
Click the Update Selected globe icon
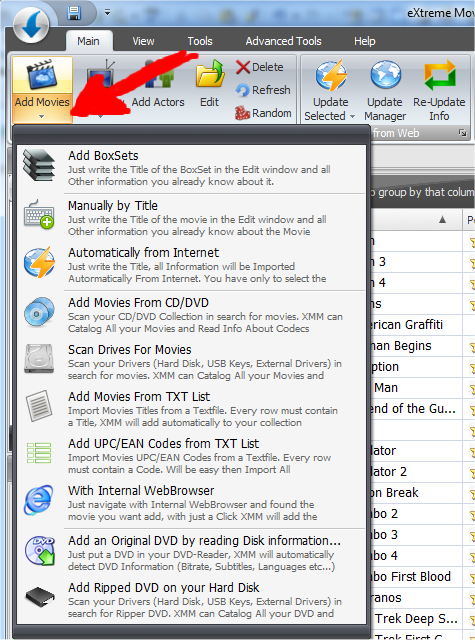(x=331, y=75)
